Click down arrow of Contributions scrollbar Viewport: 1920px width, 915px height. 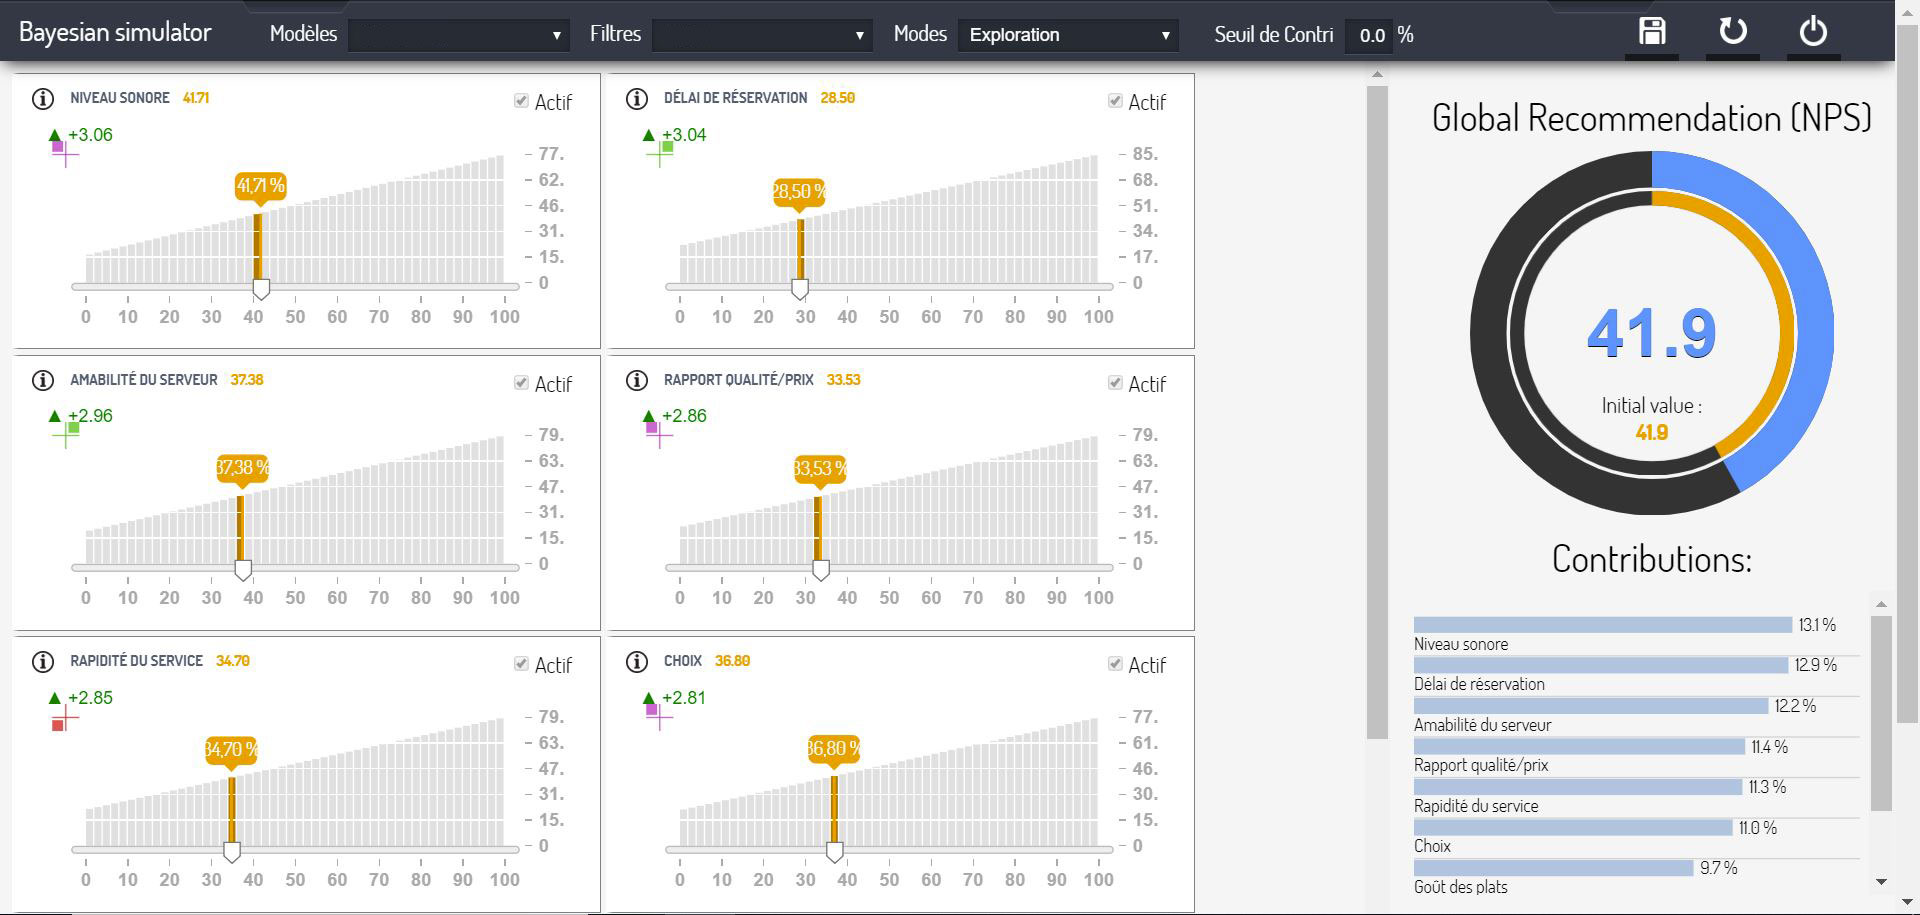tap(1881, 882)
